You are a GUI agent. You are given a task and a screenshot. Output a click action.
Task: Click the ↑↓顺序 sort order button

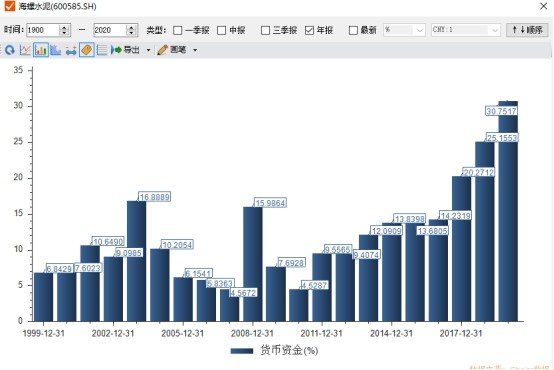pyautogui.click(x=527, y=30)
